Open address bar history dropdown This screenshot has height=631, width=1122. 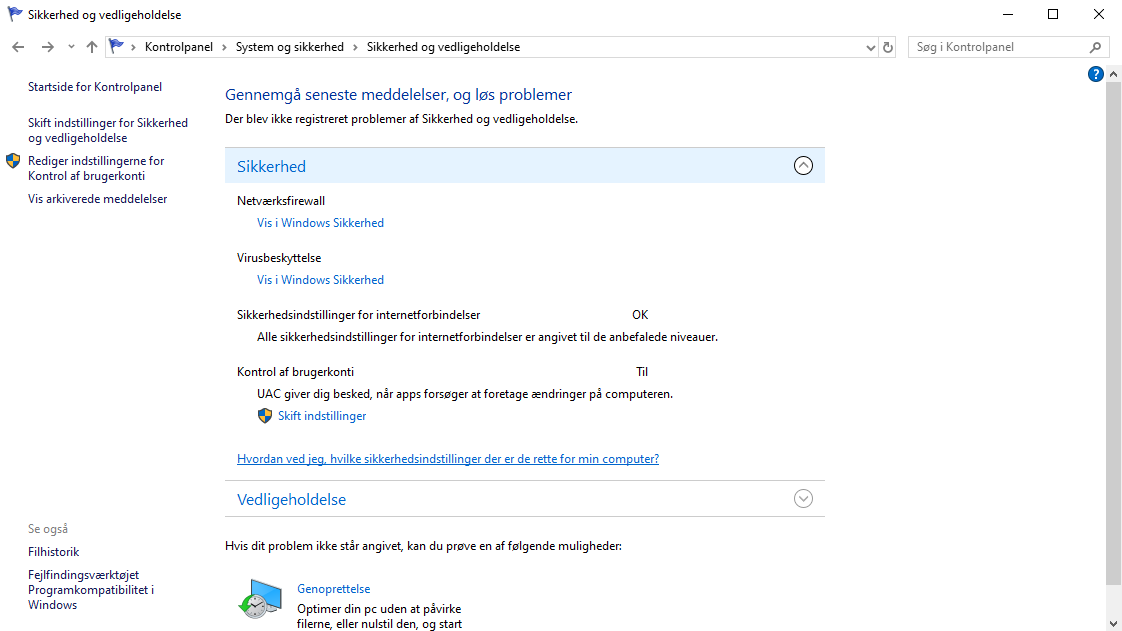click(x=870, y=47)
